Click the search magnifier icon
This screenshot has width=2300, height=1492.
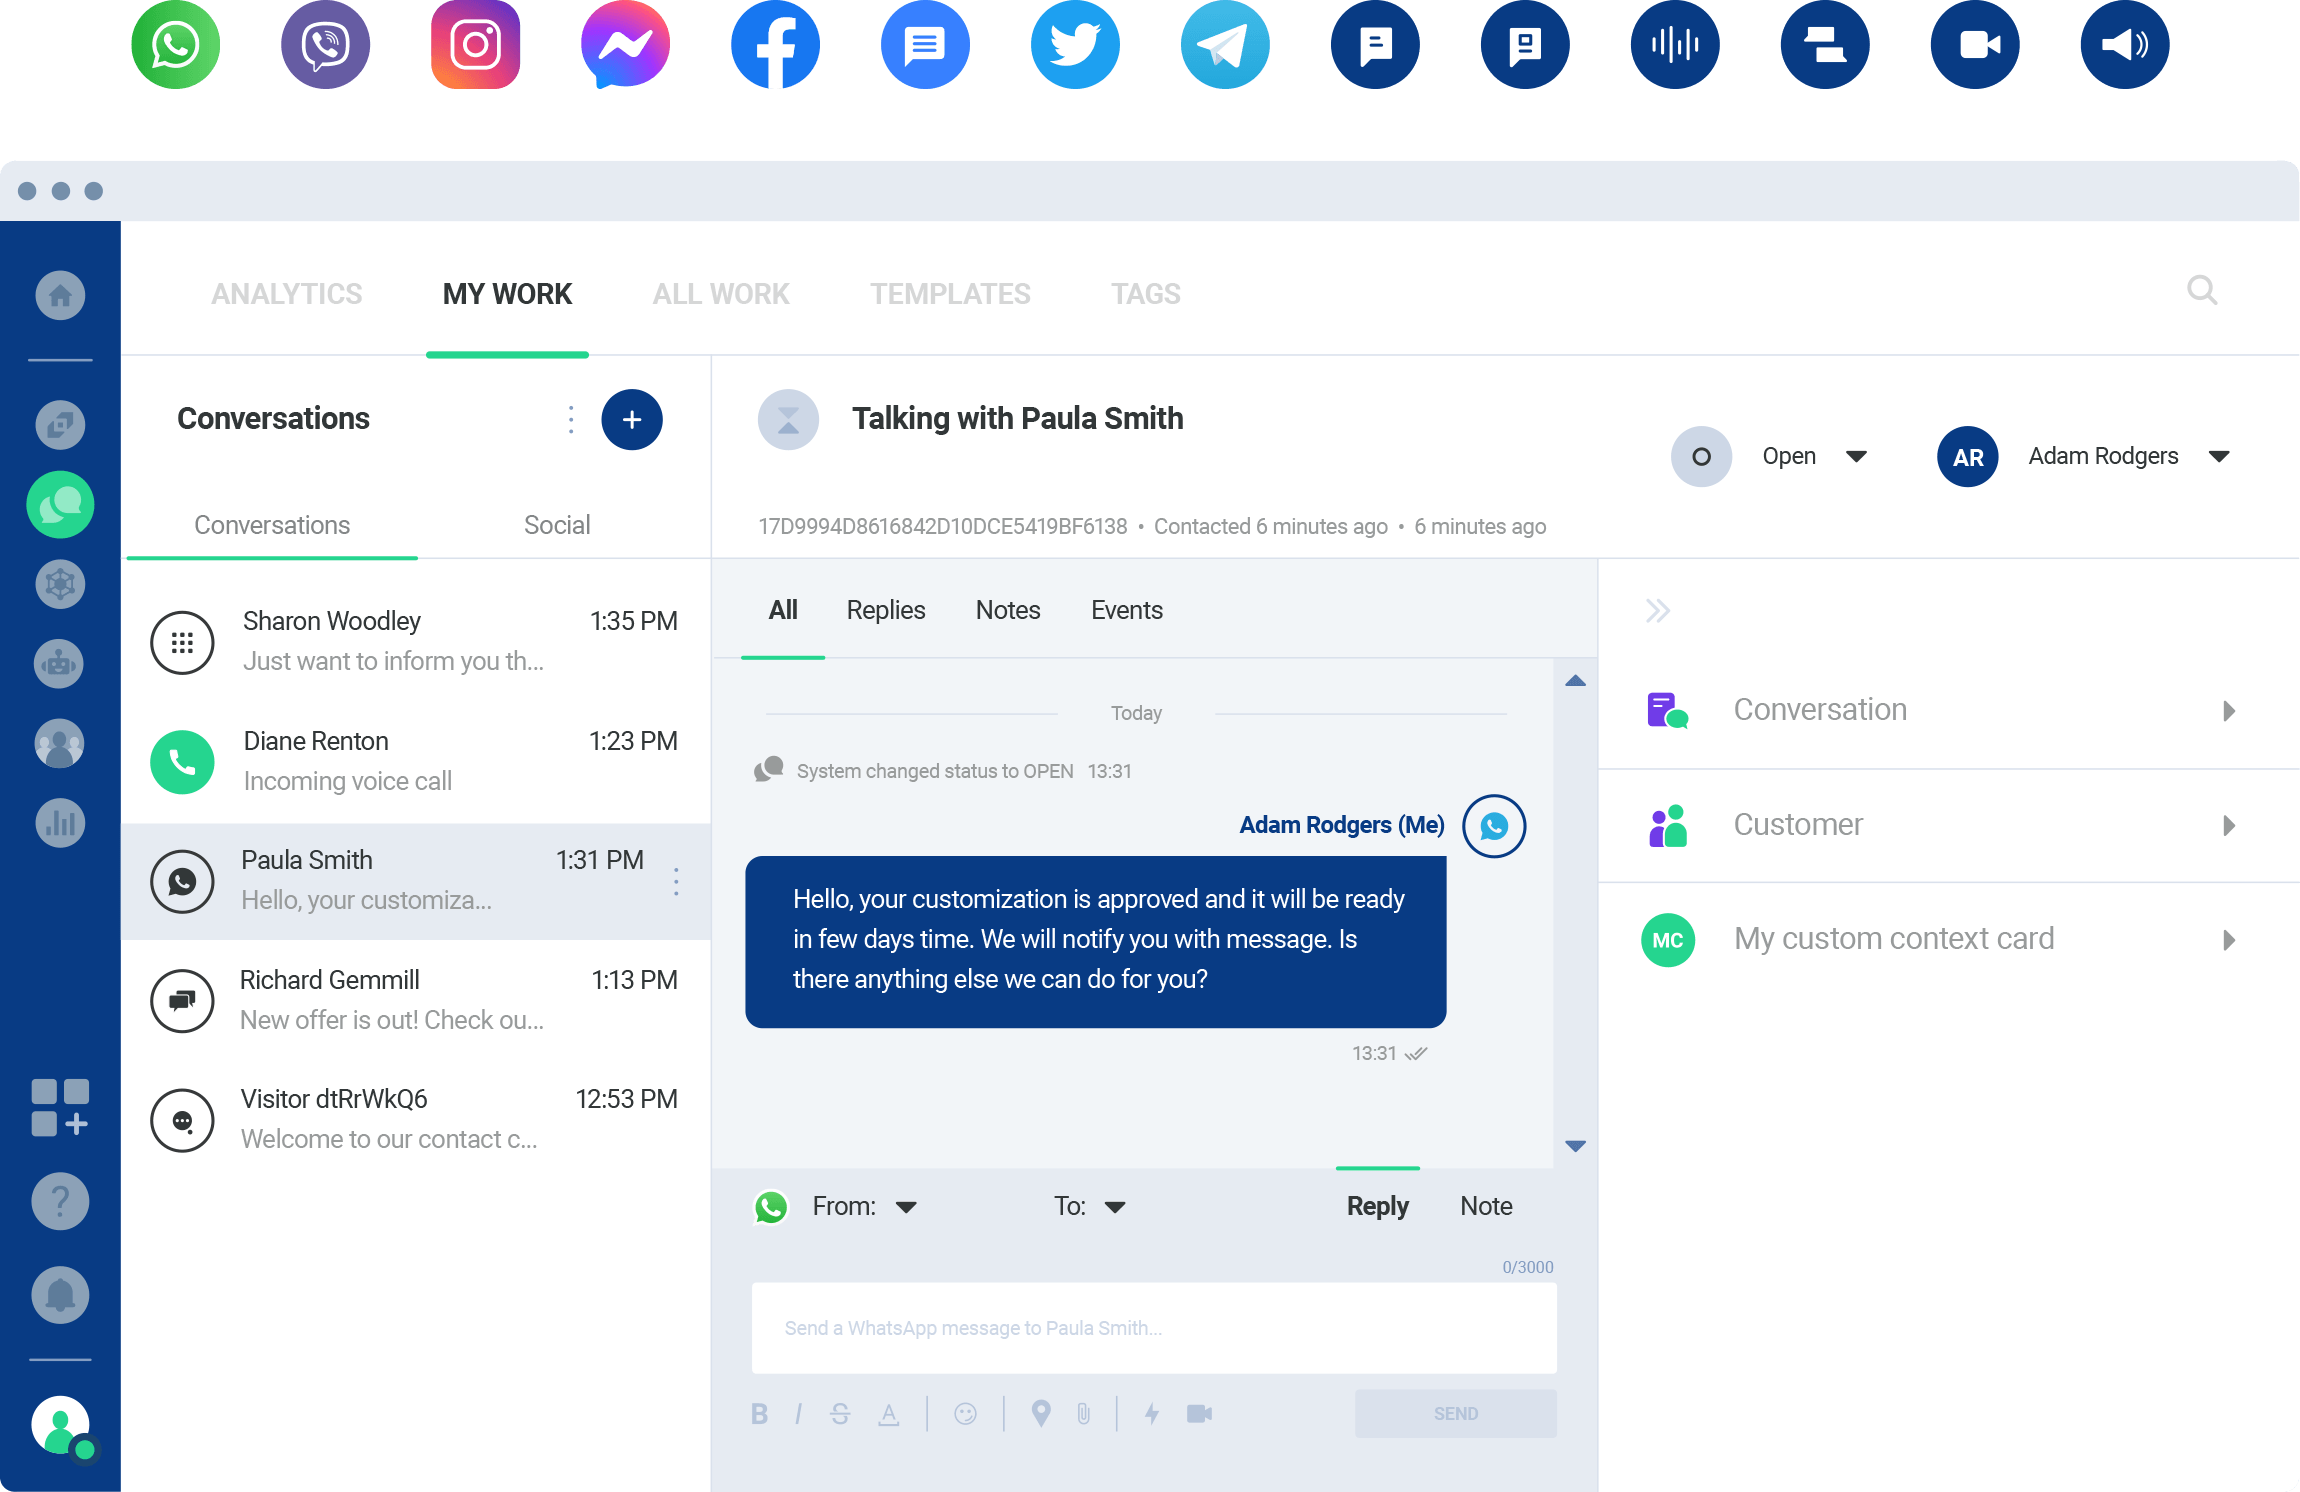pyautogui.click(x=2202, y=291)
